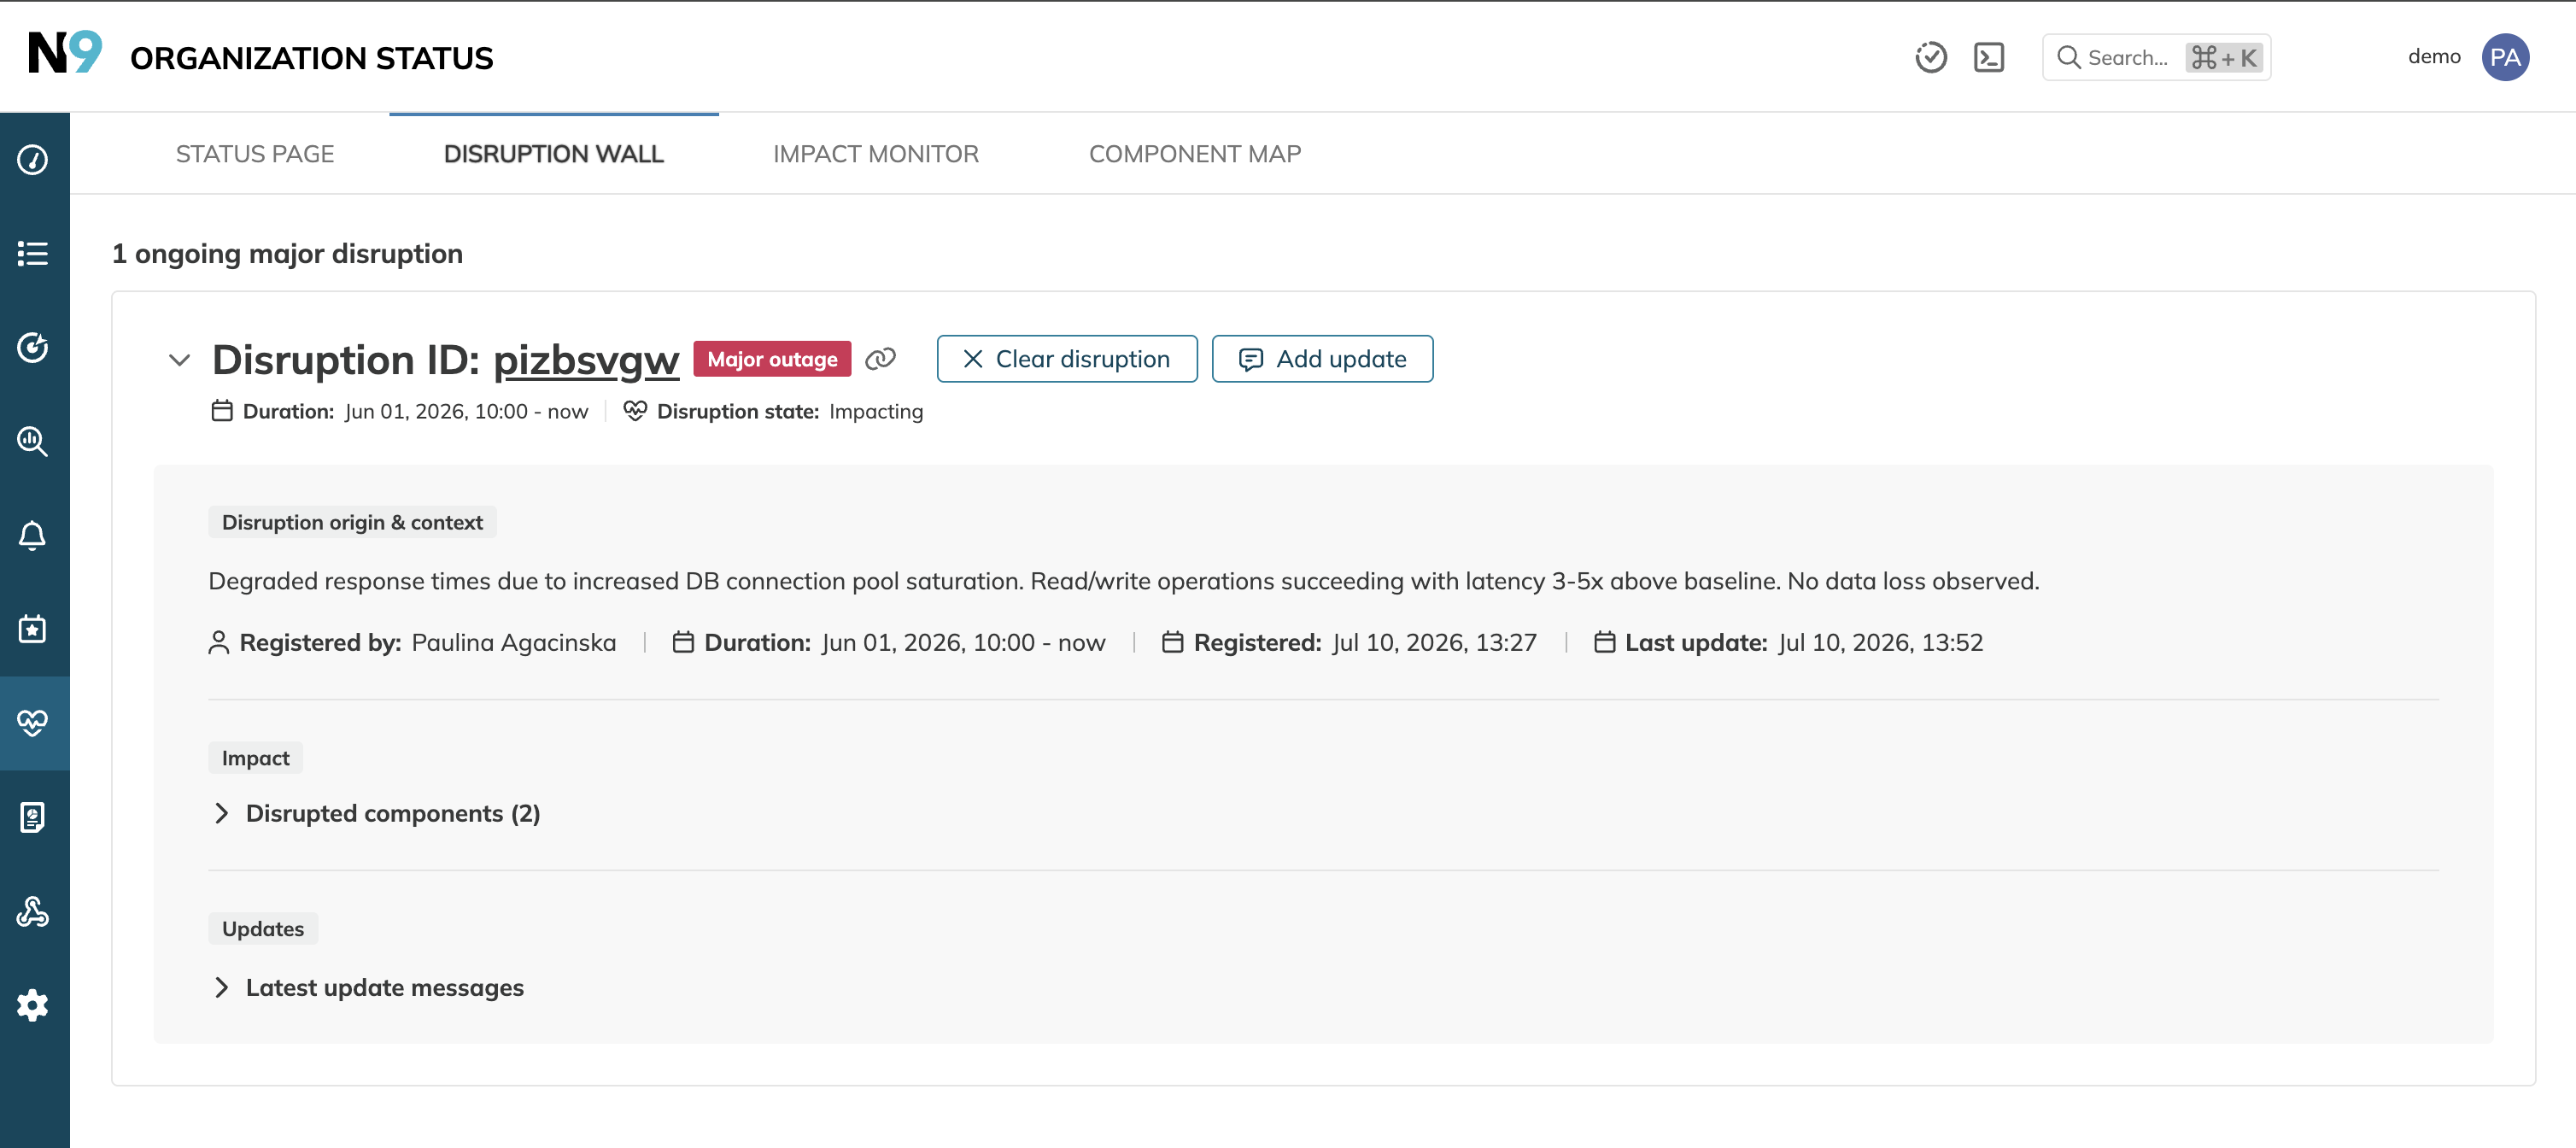
Task: Collapse the Disruption ID pizbsvgw section
Action: [x=180, y=360]
